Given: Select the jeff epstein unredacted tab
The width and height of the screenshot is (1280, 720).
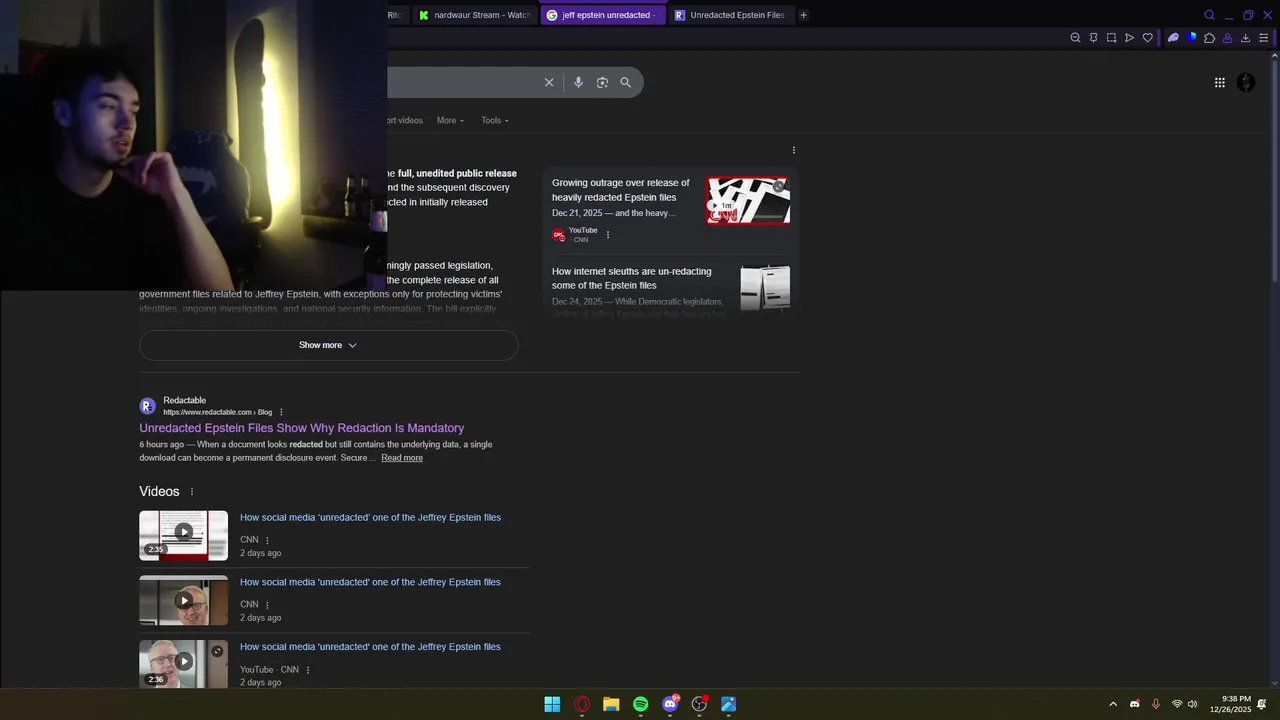Looking at the screenshot, I should click(603, 15).
